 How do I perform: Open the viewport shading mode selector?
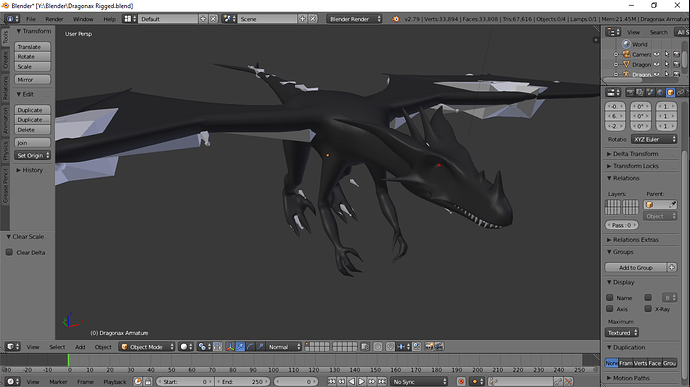pyautogui.click(x=187, y=347)
